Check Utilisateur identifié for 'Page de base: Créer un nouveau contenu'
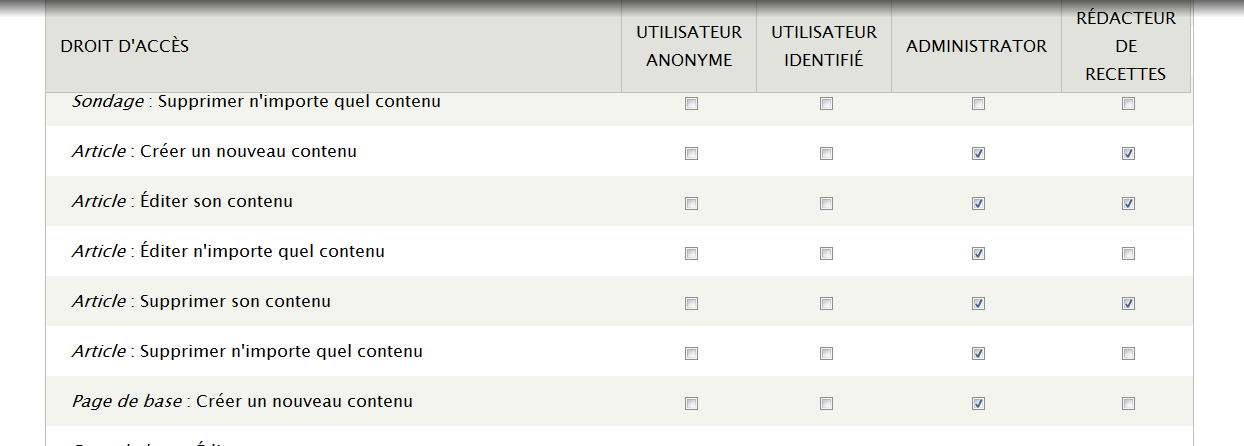The width and height of the screenshot is (1244, 446). point(826,404)
